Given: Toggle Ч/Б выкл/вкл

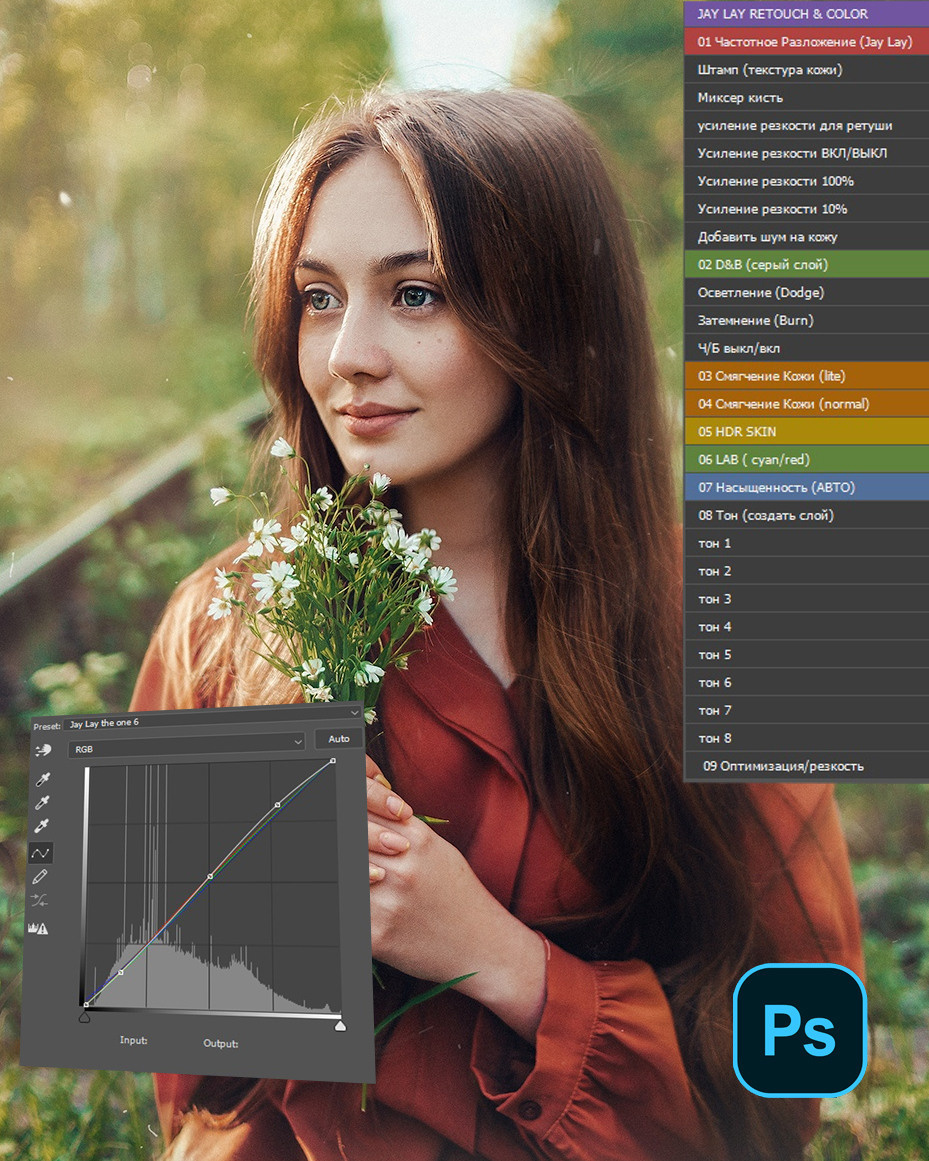Looking at the screenshot, I should [x=806, y=348].
